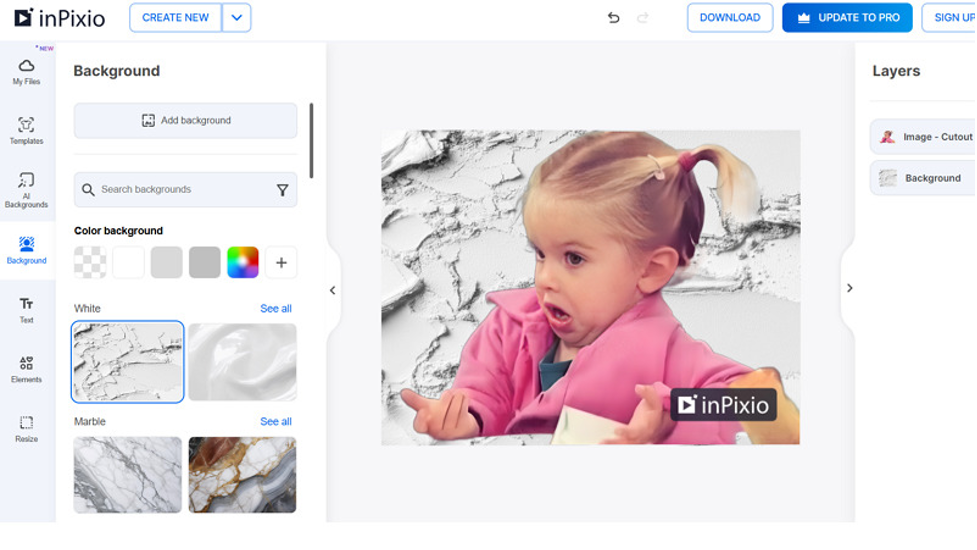Screen dimensions: 977x550
Task: Open My Files in sidebar
Action: [x=26, y=71]
